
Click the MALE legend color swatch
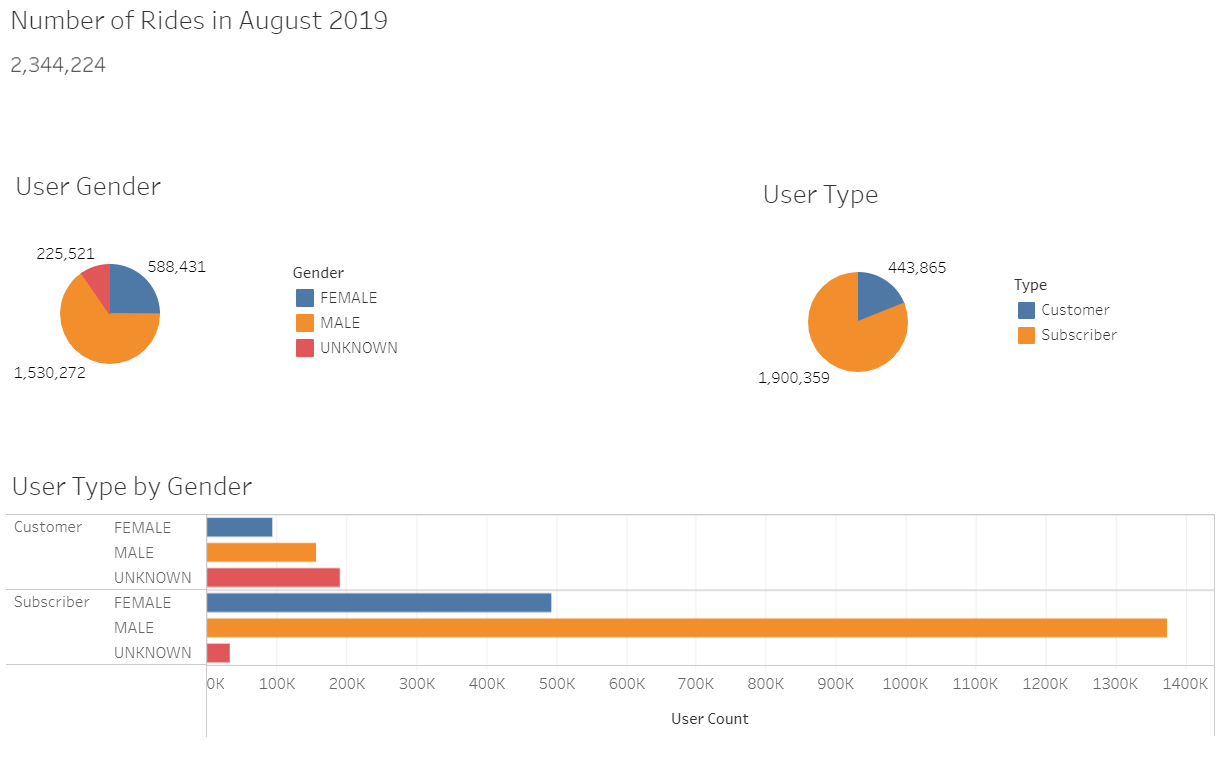303,322
